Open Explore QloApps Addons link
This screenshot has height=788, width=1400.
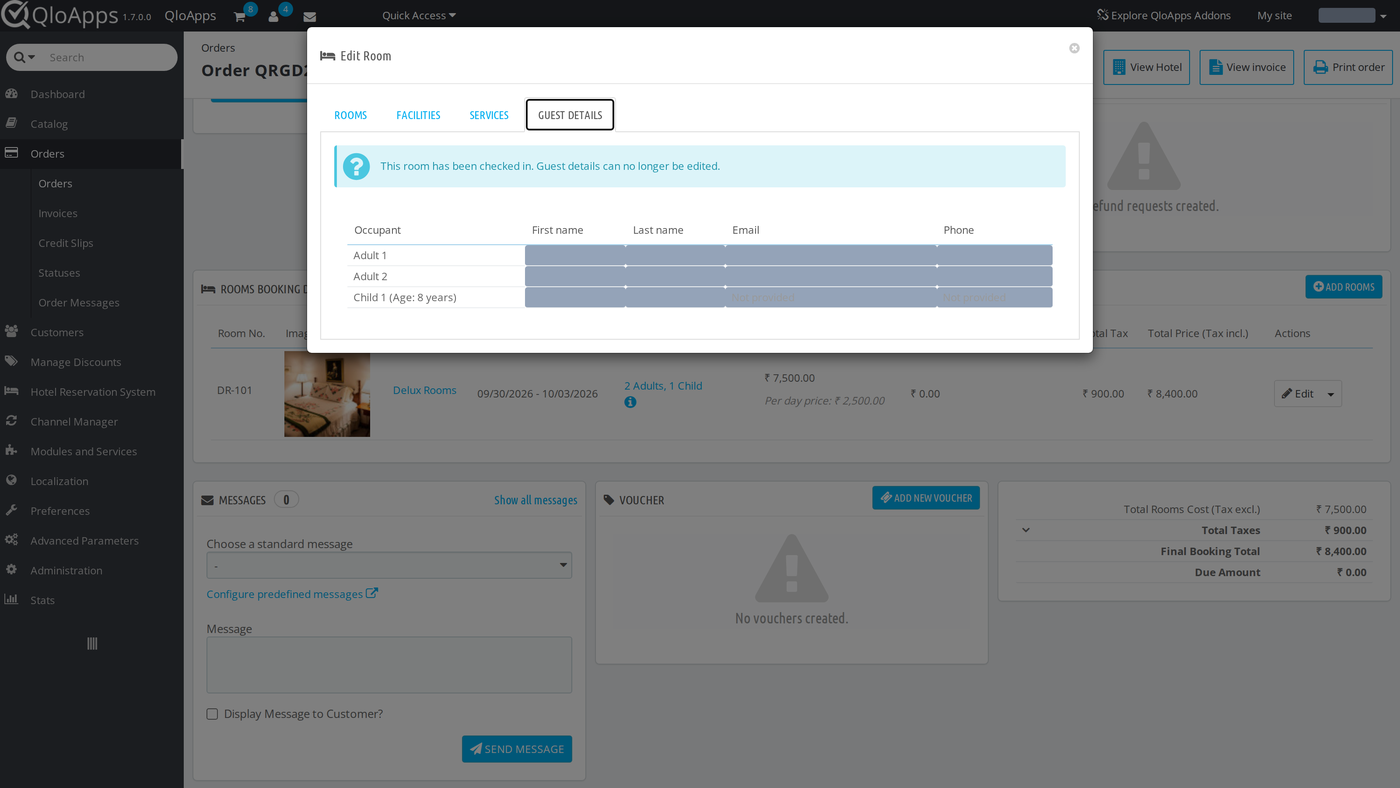1164,16
